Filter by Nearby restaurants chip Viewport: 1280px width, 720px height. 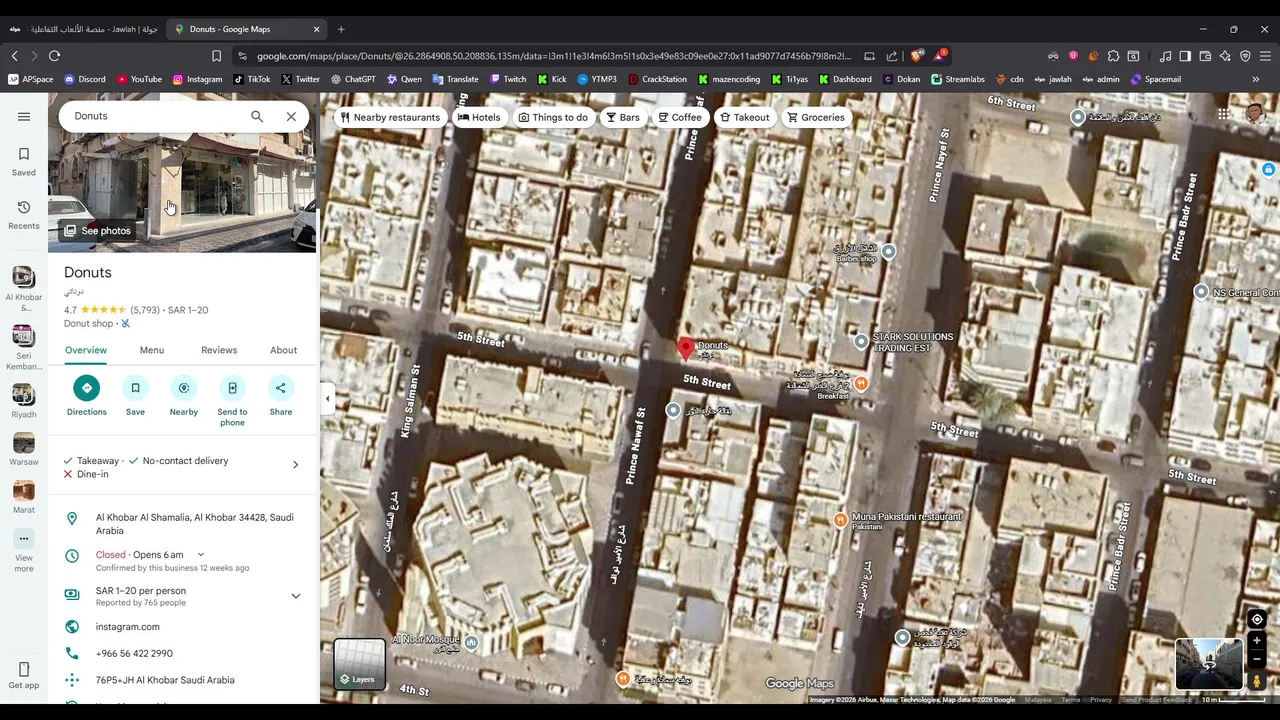click(x=390, y=117)
